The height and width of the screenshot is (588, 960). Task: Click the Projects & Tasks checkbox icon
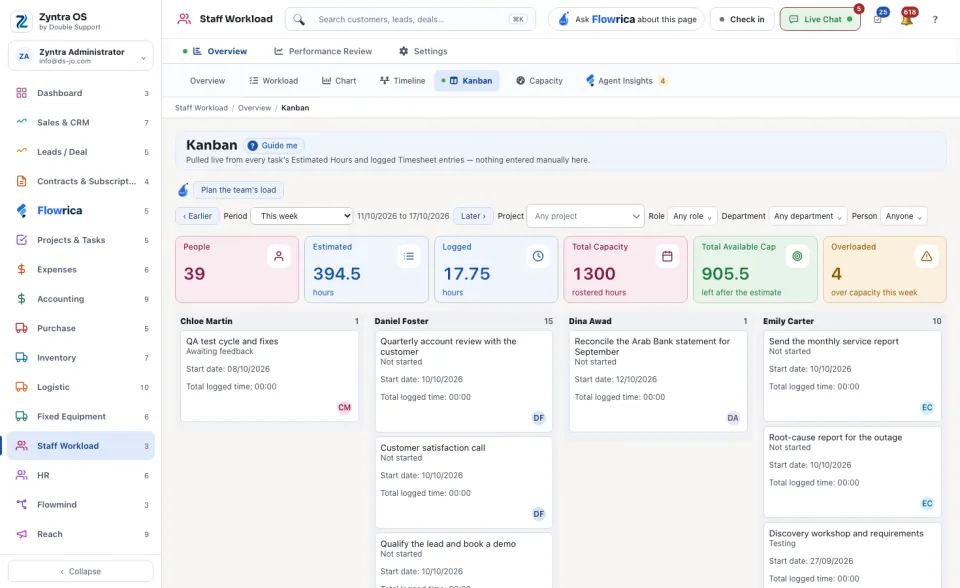(21, 239)
